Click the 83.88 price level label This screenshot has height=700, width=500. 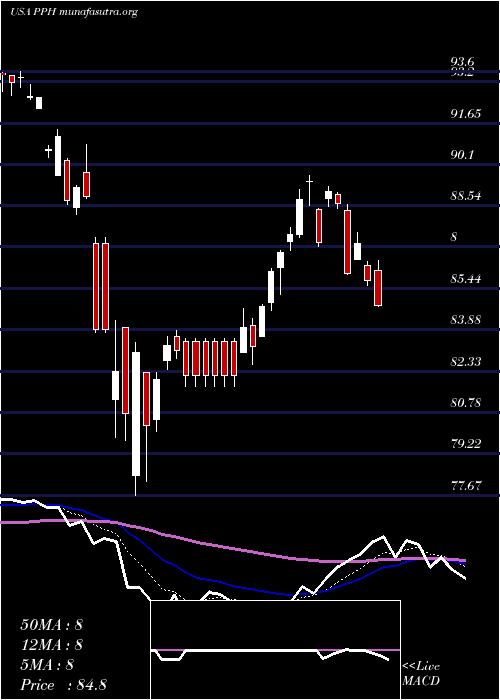466,320
